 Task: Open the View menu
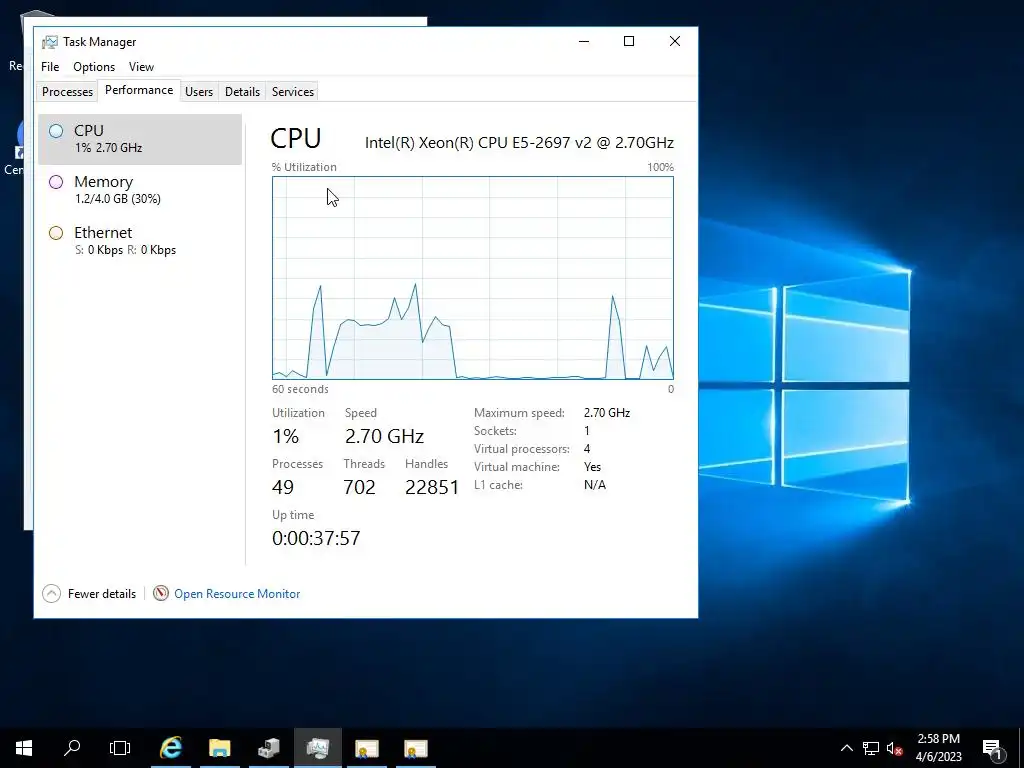pos(141,67)
